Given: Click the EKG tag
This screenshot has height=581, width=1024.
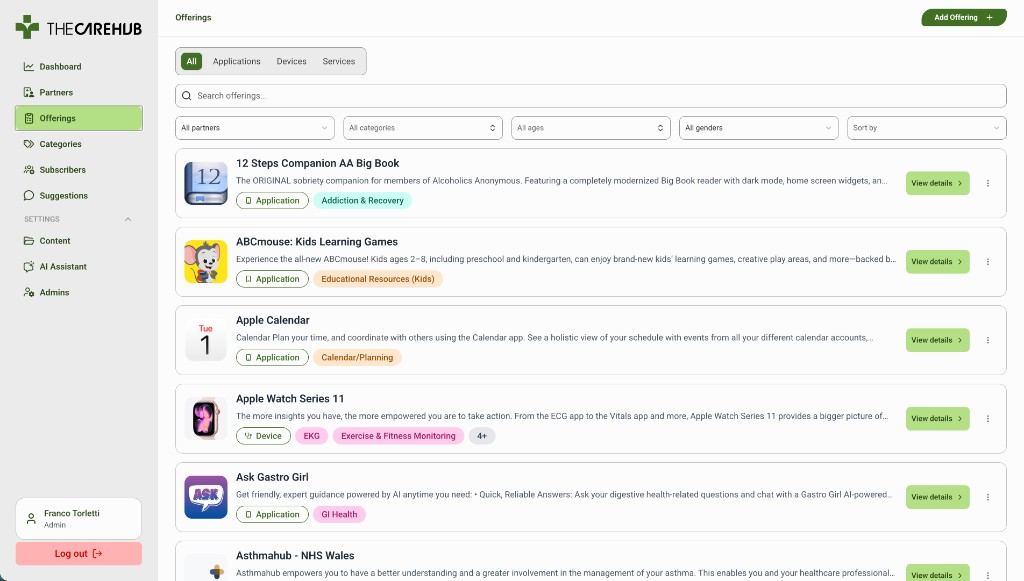Looking at the screenshot, I should click(312, 436).
